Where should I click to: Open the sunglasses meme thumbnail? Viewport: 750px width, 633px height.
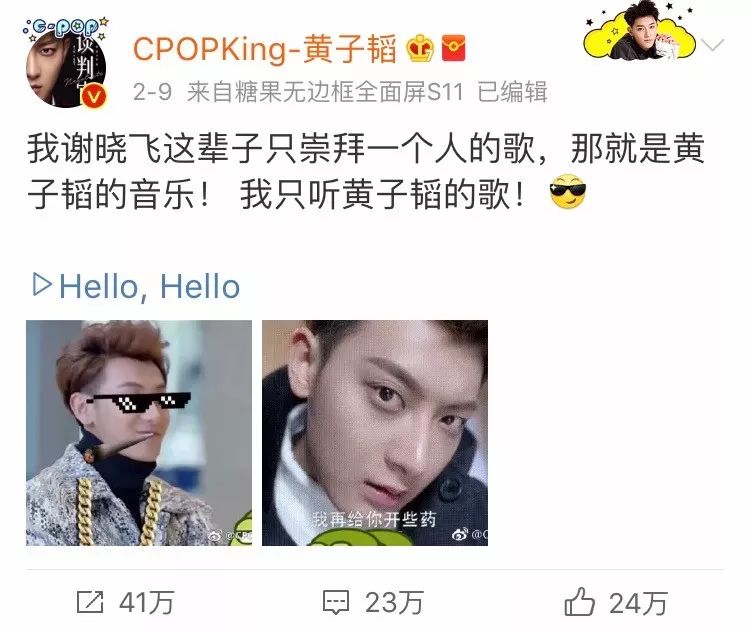tap(139, 433)
